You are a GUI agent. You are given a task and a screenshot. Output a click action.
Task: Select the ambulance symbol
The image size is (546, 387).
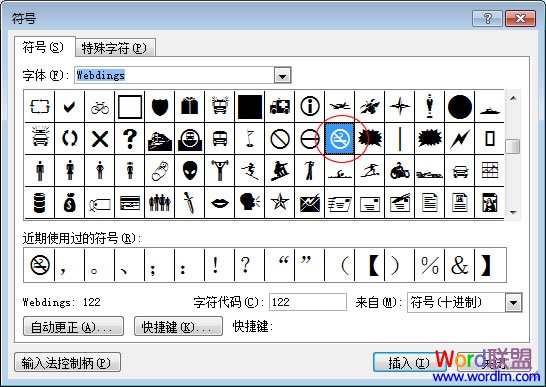[x=280, y=107]
